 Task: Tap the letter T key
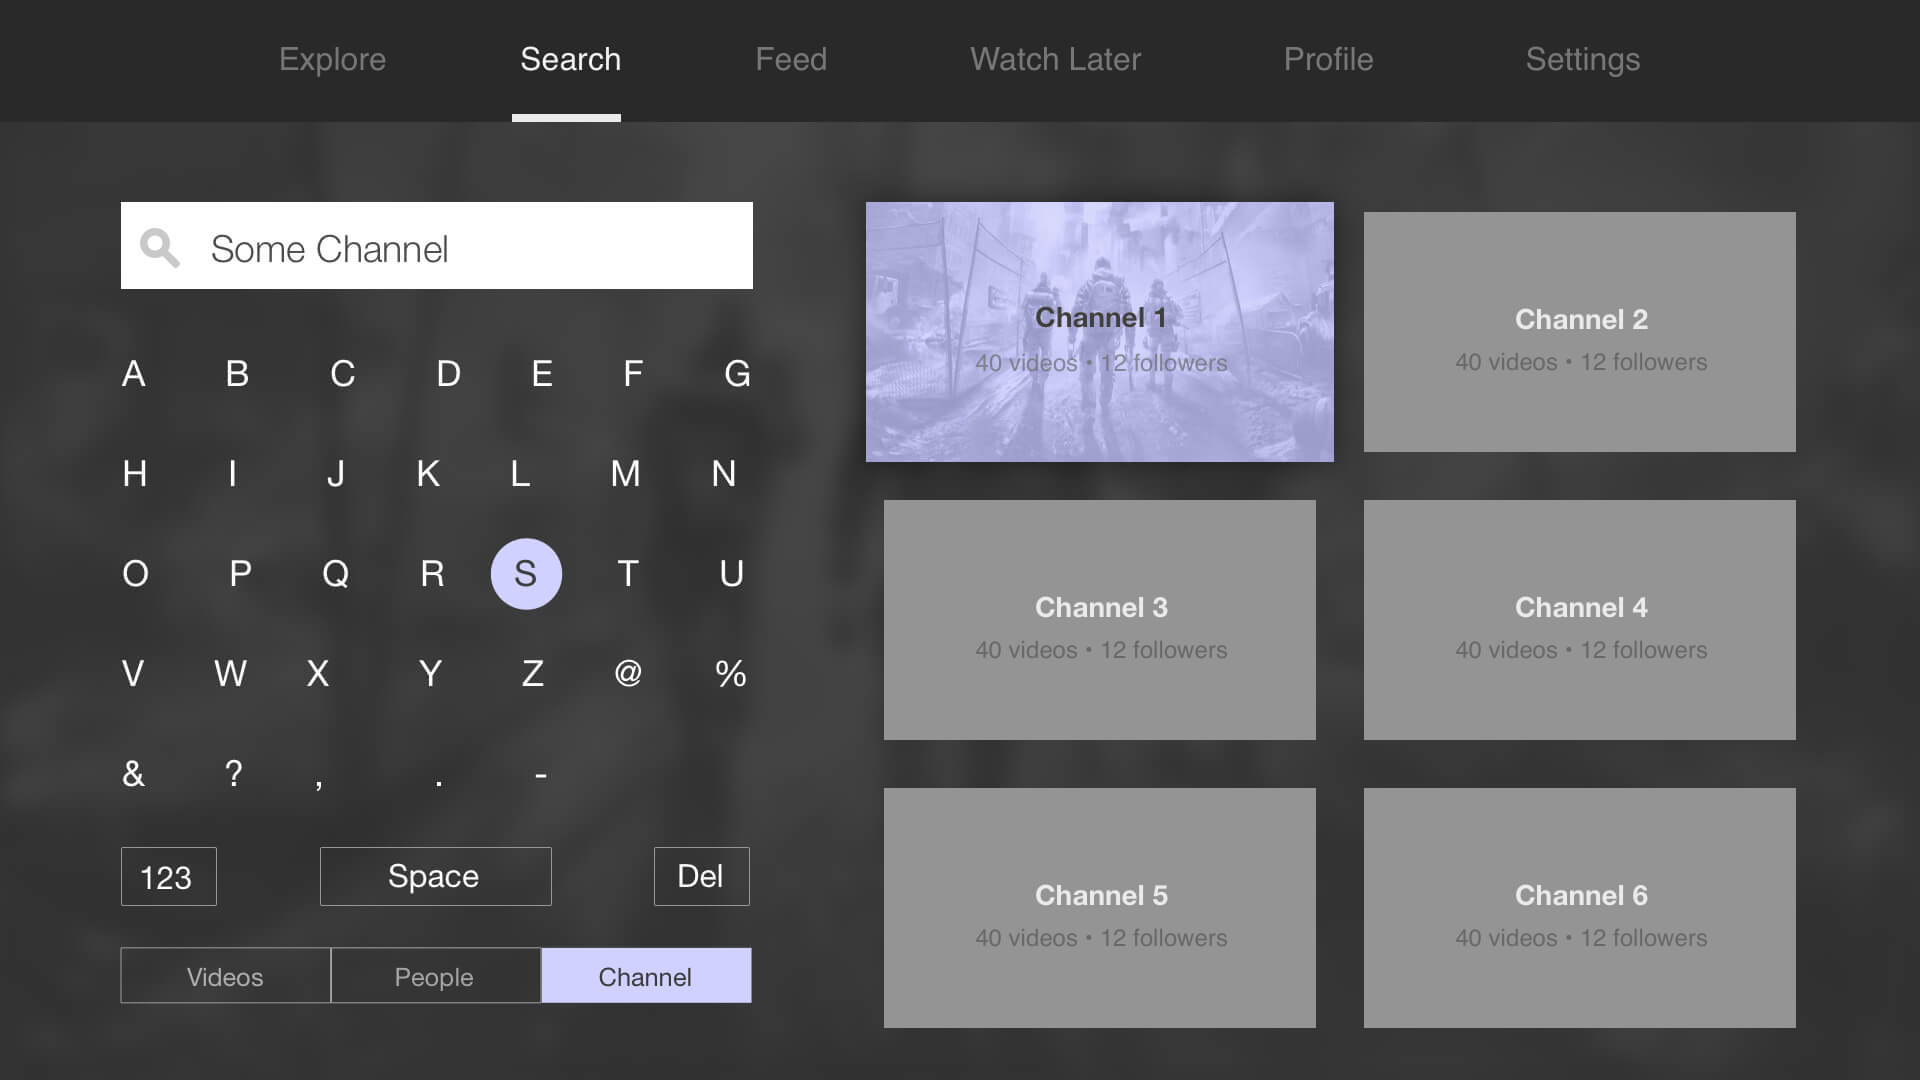click(628, 574)
